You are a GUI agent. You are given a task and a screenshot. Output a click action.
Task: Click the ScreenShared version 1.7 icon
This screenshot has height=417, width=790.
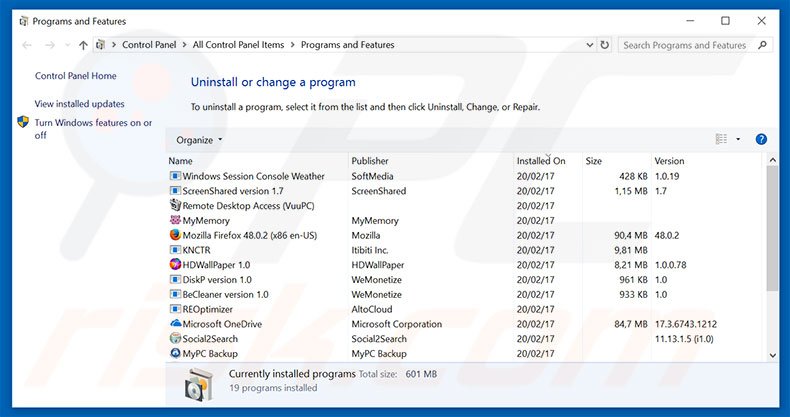point(175,191)
